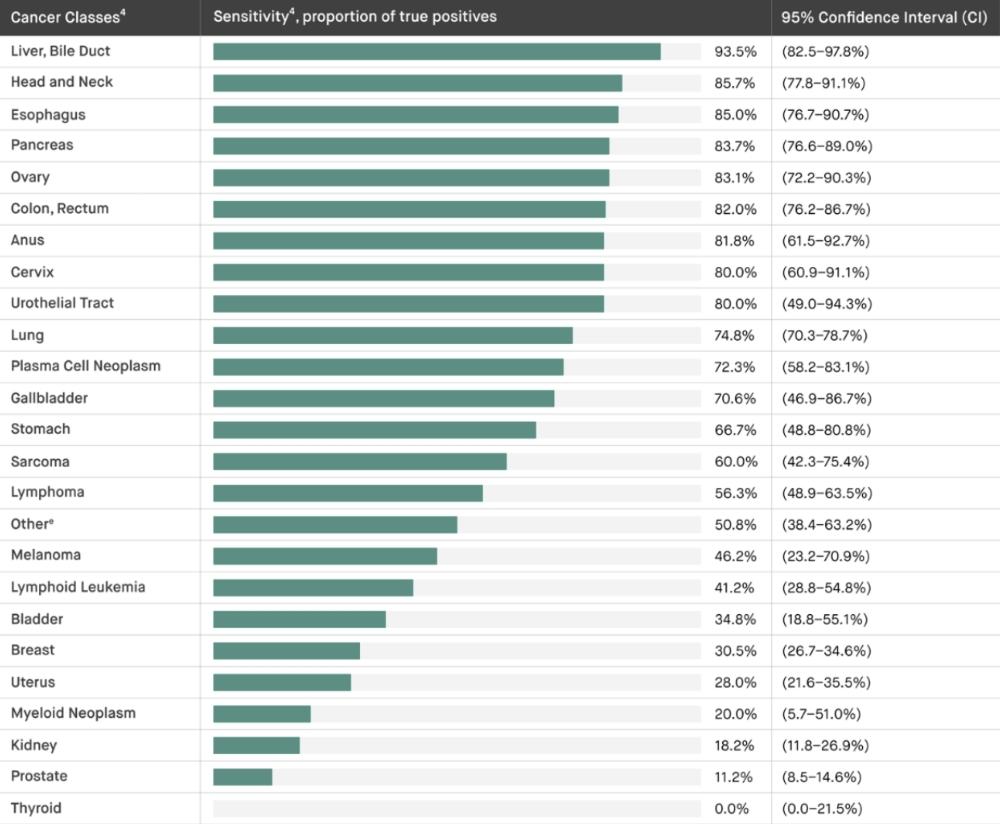This screenshot has height=825, width=1000.
Task: Click the Liver, Bile Duct sensitivity bar
Action: click(x=437, y=51)
